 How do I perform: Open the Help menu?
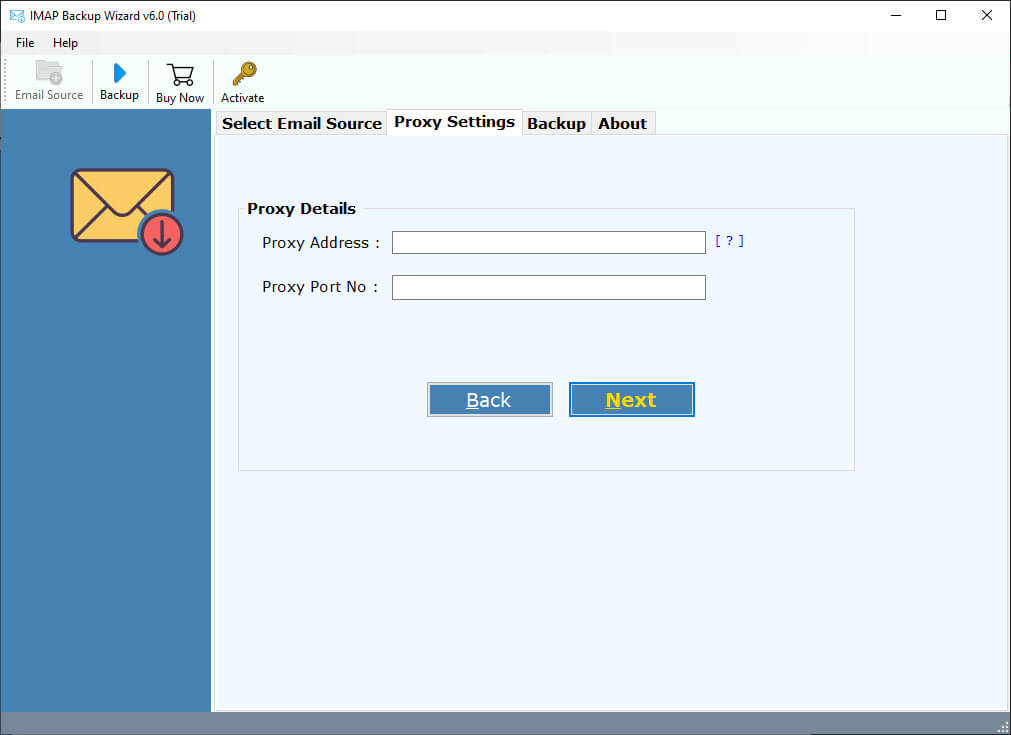click(65, 42)
